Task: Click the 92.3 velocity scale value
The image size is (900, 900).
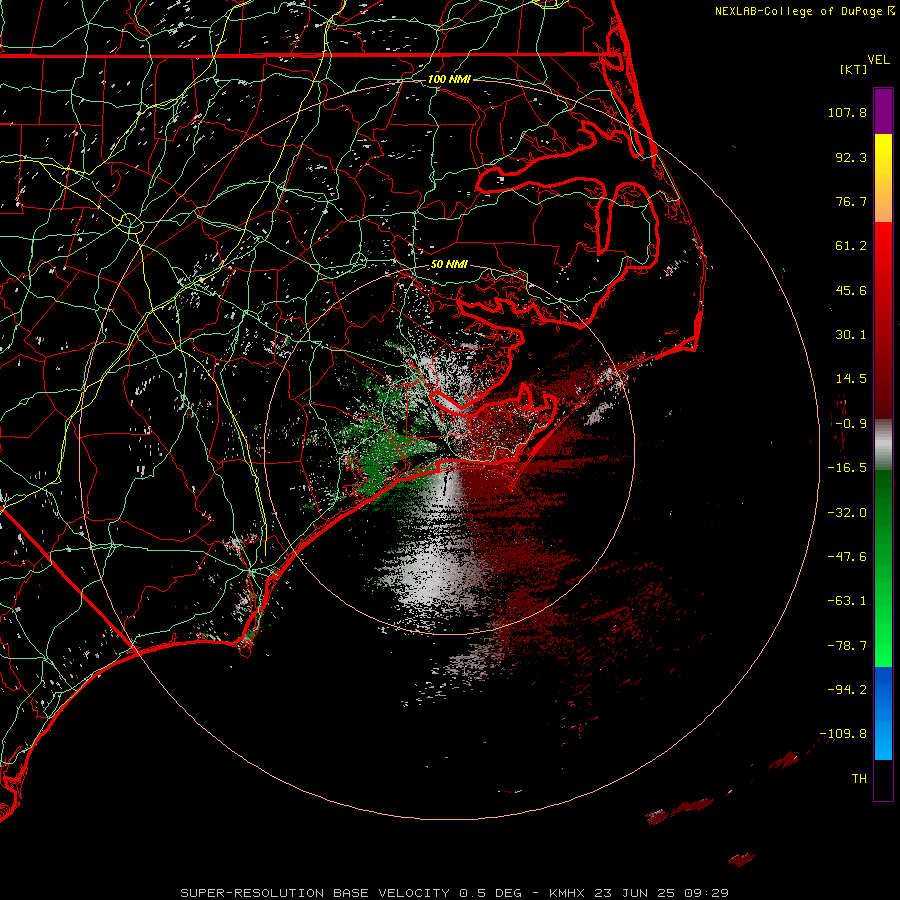Action: point(851,157)
